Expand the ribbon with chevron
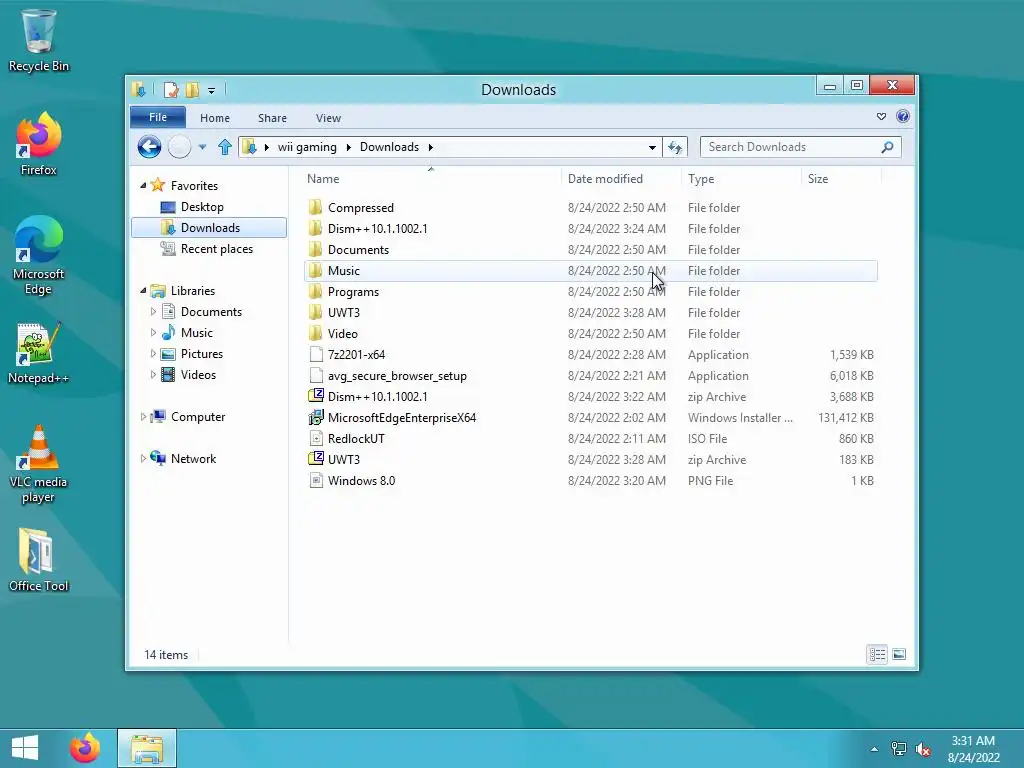Image resolution: width=1024 pixels, height=768 pixels. (881, 116)
